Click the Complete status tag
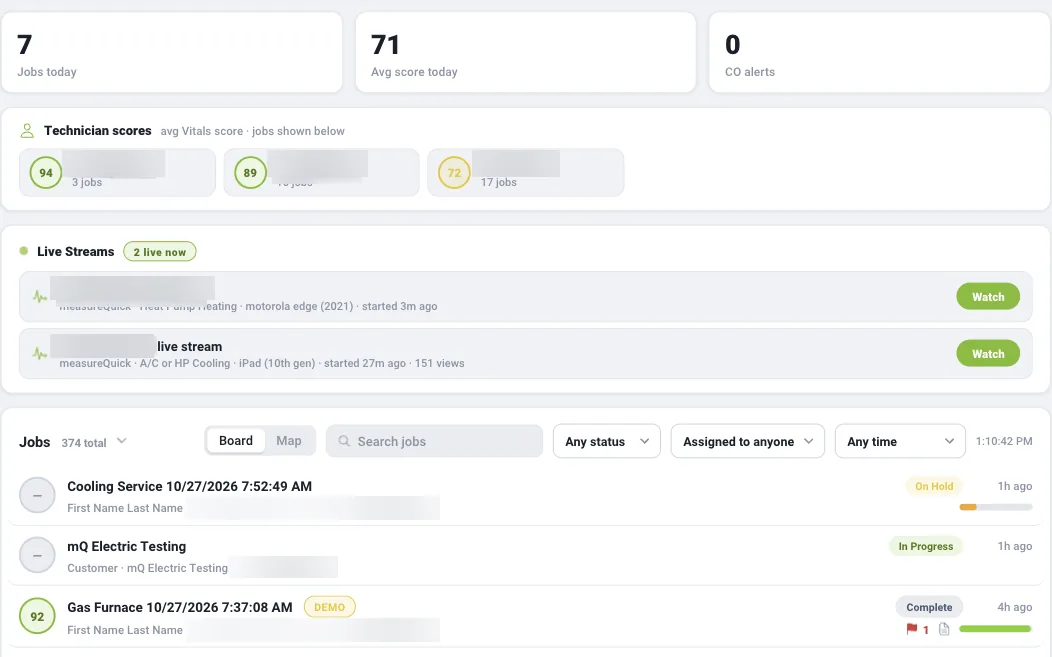Screen dimensions: 1052x657 929,607
